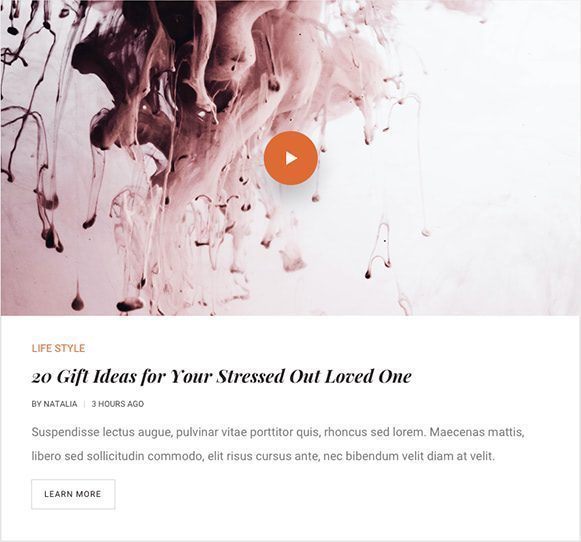Open the LIFE STYLE category link
Image resolution: width=581 pixels, height=542 pixels.
click(58, 348)
